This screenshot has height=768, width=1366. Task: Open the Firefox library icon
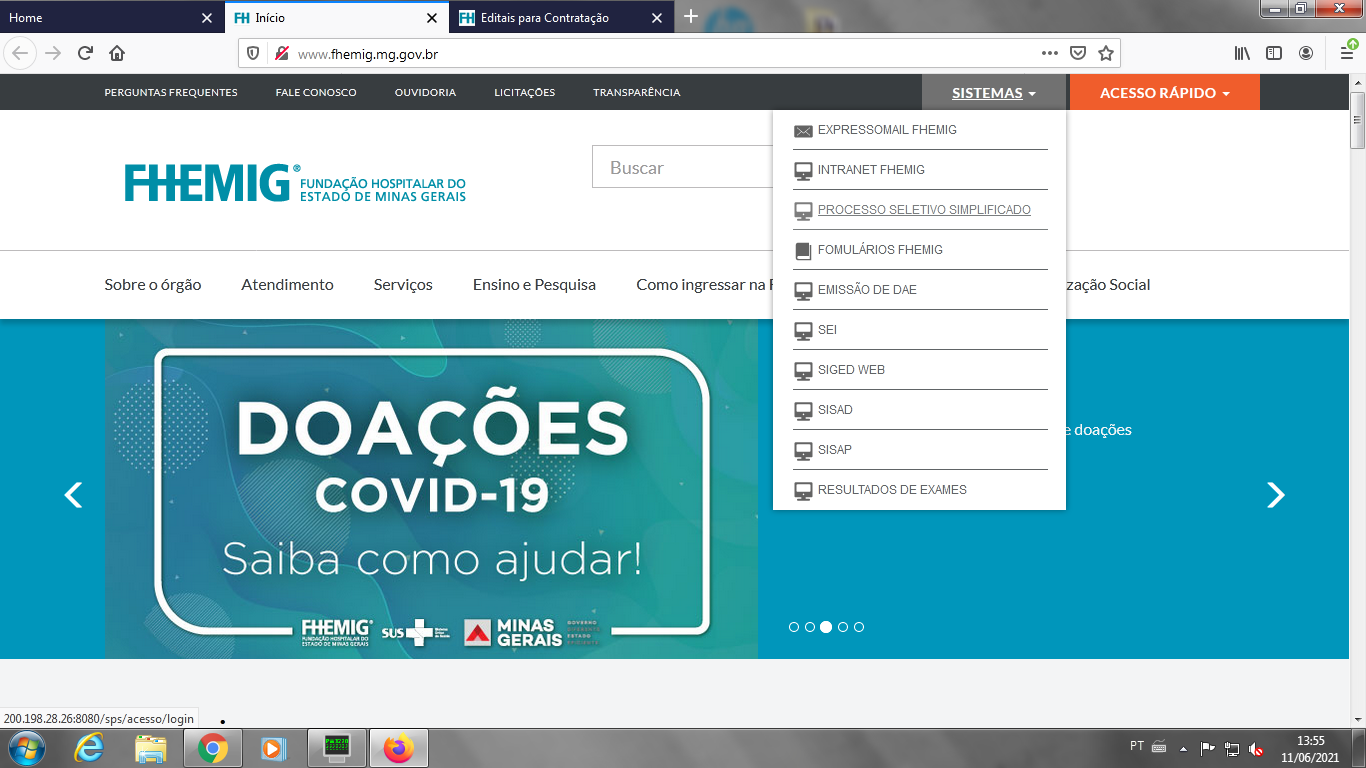(1242, 53)
